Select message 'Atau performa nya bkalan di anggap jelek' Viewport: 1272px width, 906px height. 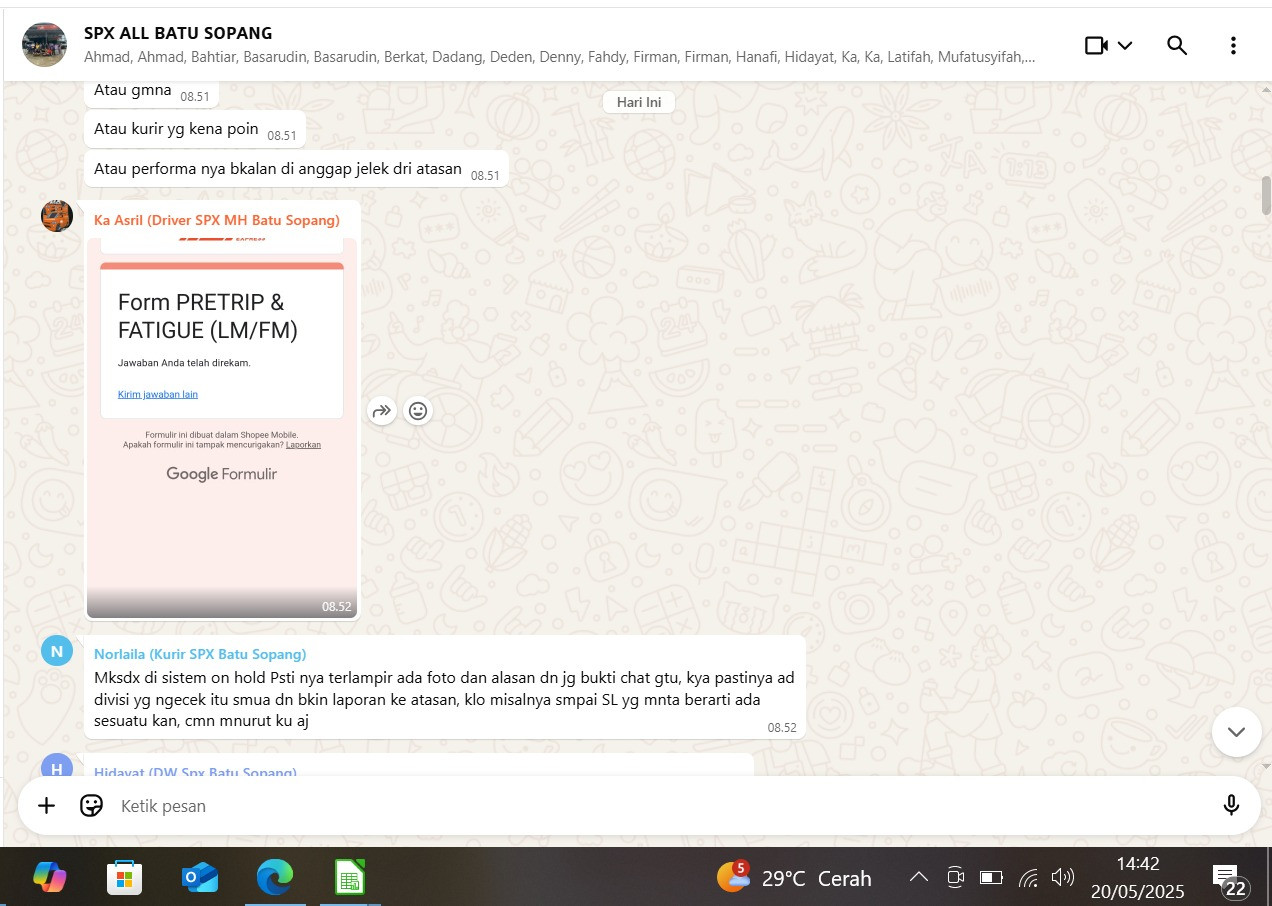pos(296,170)
